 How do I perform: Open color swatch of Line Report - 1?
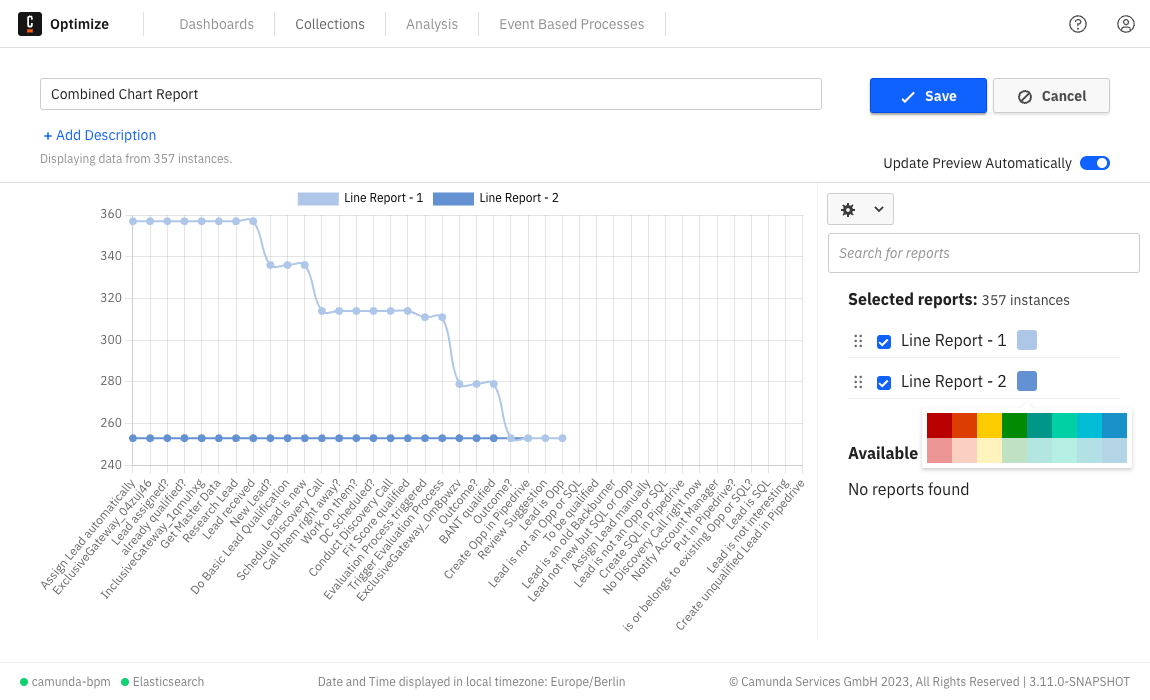[x=1027, y=340]
